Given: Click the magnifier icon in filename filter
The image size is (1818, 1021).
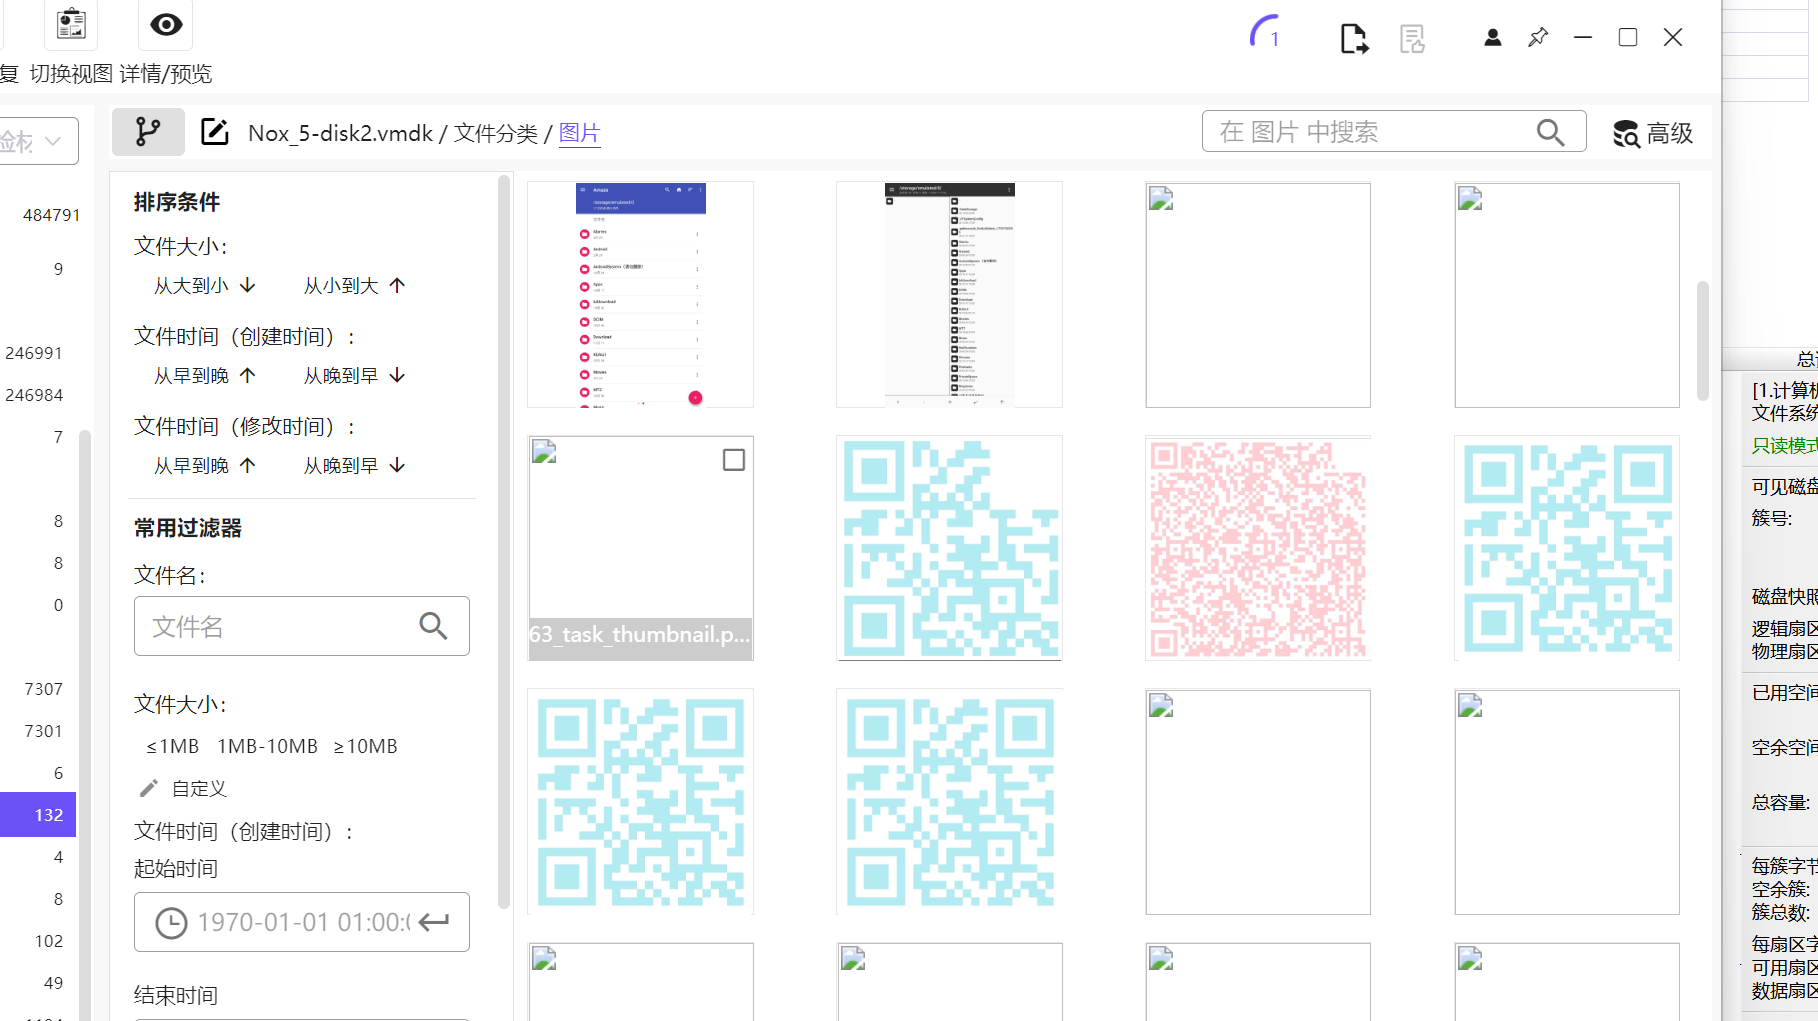Looking at the screenshot, I should click(x=433, y=626).
